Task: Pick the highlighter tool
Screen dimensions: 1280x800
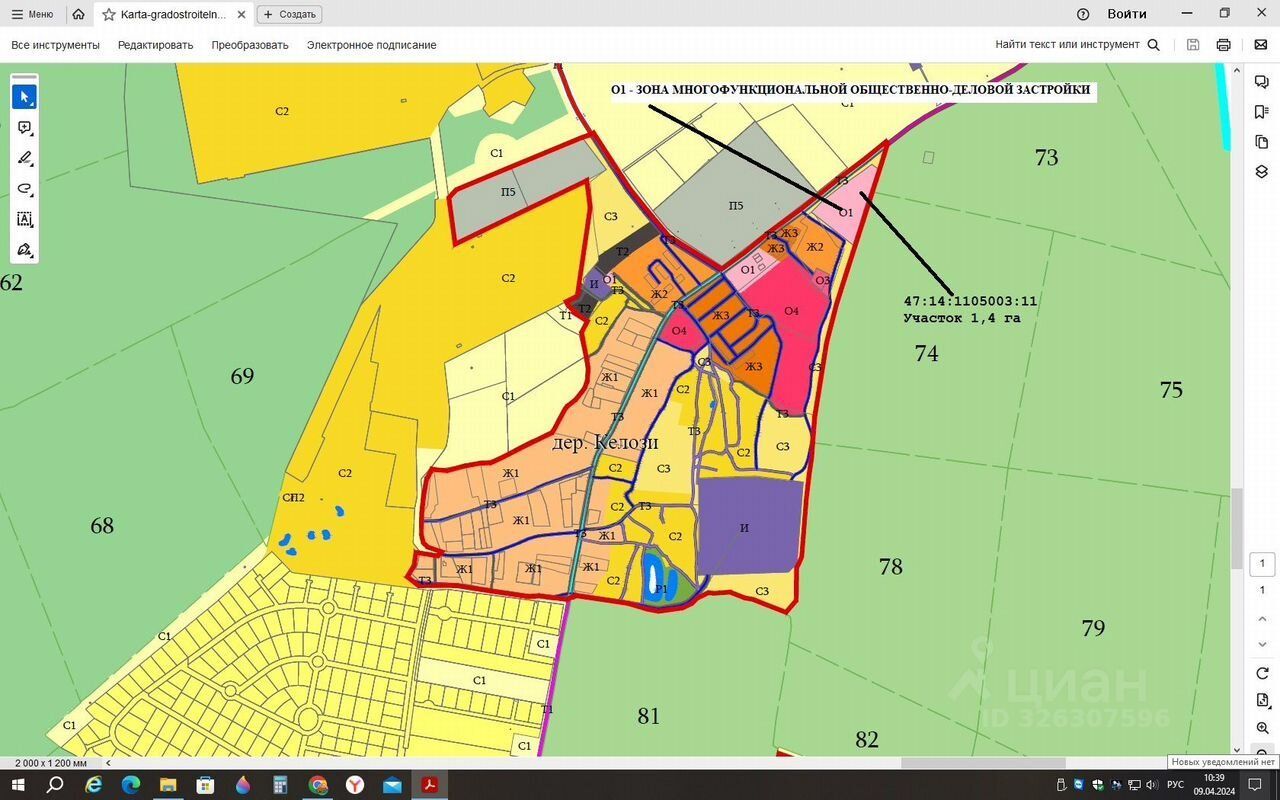Action: pos(25,158)
